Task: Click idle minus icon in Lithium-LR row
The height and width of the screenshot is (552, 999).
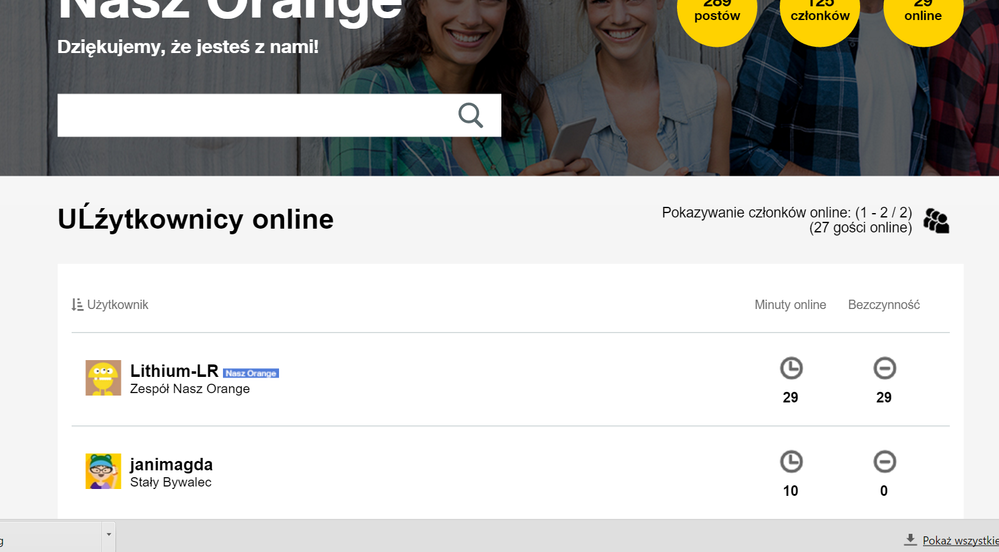Action: [x=884, y=368]
